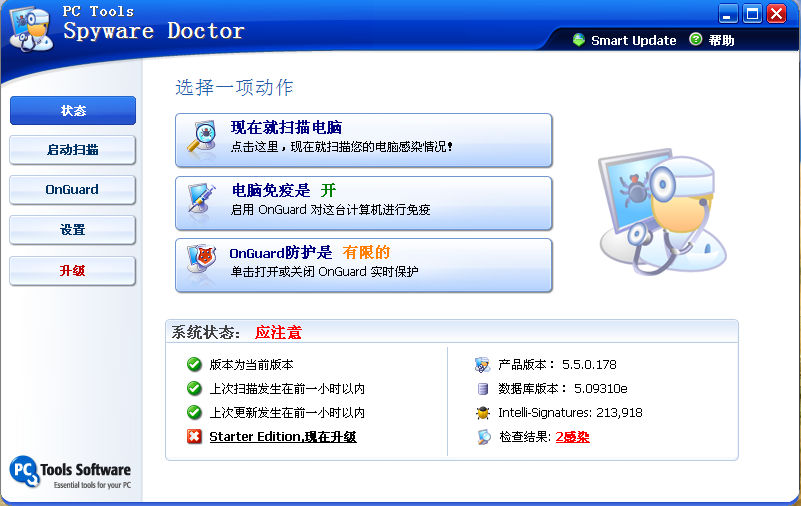
Task: Click the Smart Update green globe icon
Action: pyautogui.click(x=579, y=40)
